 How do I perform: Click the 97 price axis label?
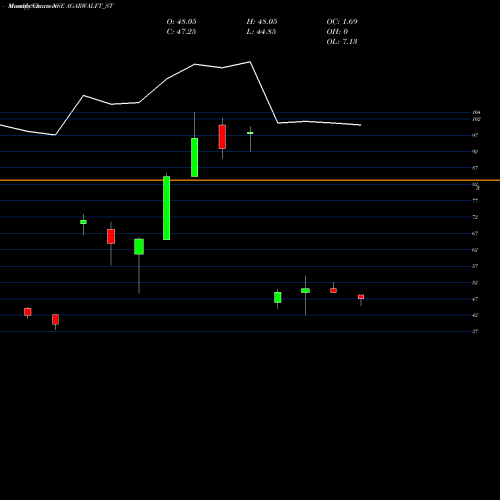[x=475, y=135]
